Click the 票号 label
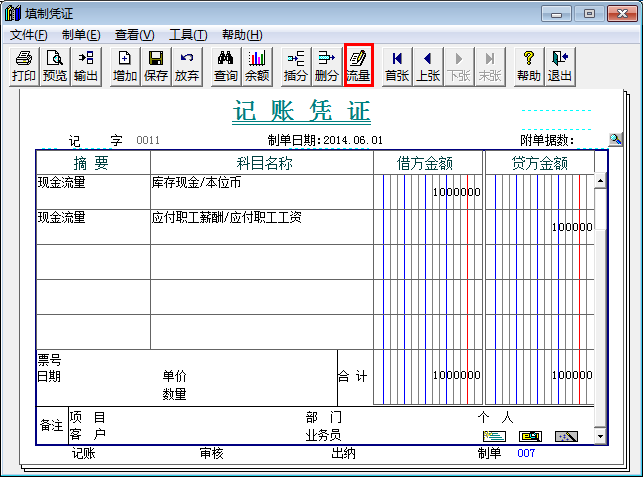 (x=49, y=360)
